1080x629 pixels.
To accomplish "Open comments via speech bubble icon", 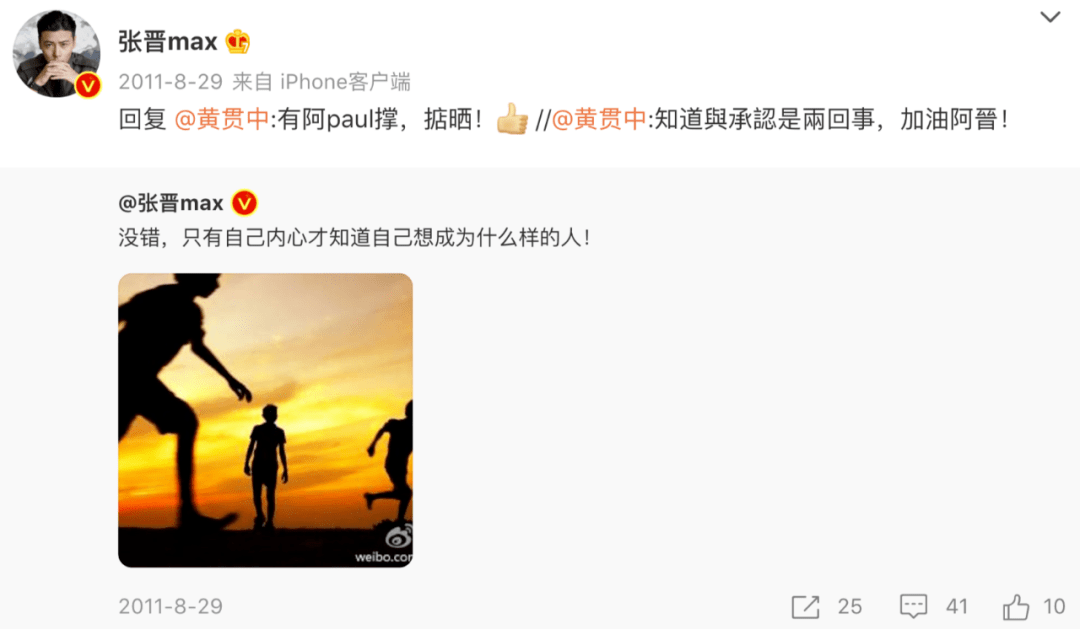I will tap(913, 606).
